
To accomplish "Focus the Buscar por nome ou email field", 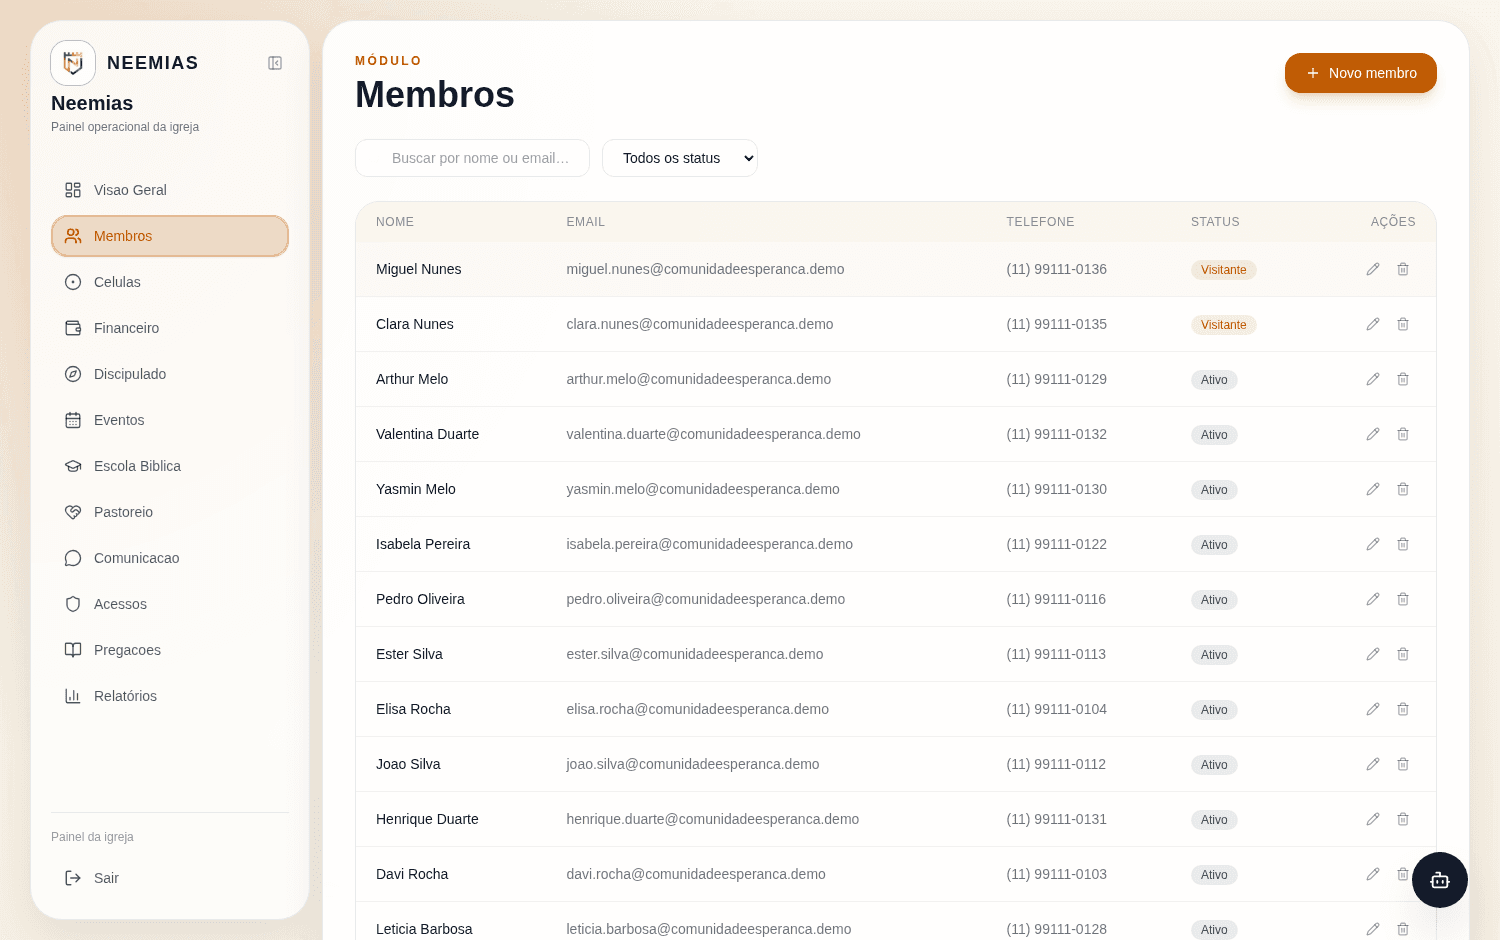I will 472,158.
